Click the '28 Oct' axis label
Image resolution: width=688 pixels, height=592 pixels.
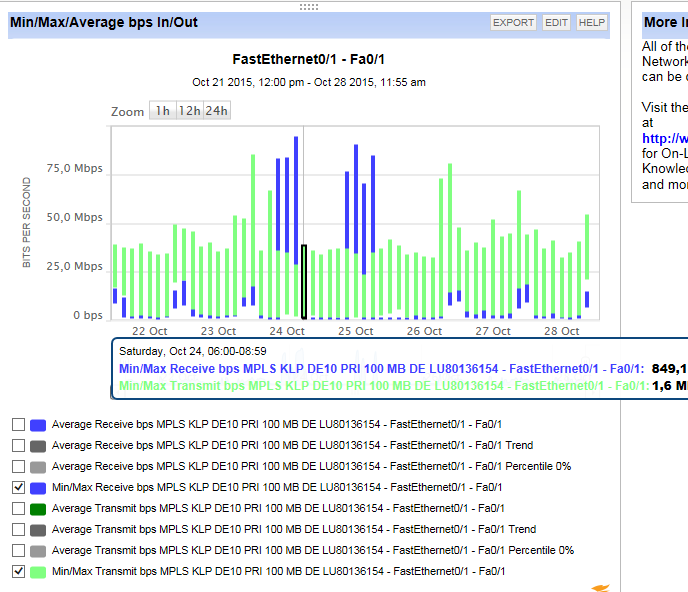[562, 331]
